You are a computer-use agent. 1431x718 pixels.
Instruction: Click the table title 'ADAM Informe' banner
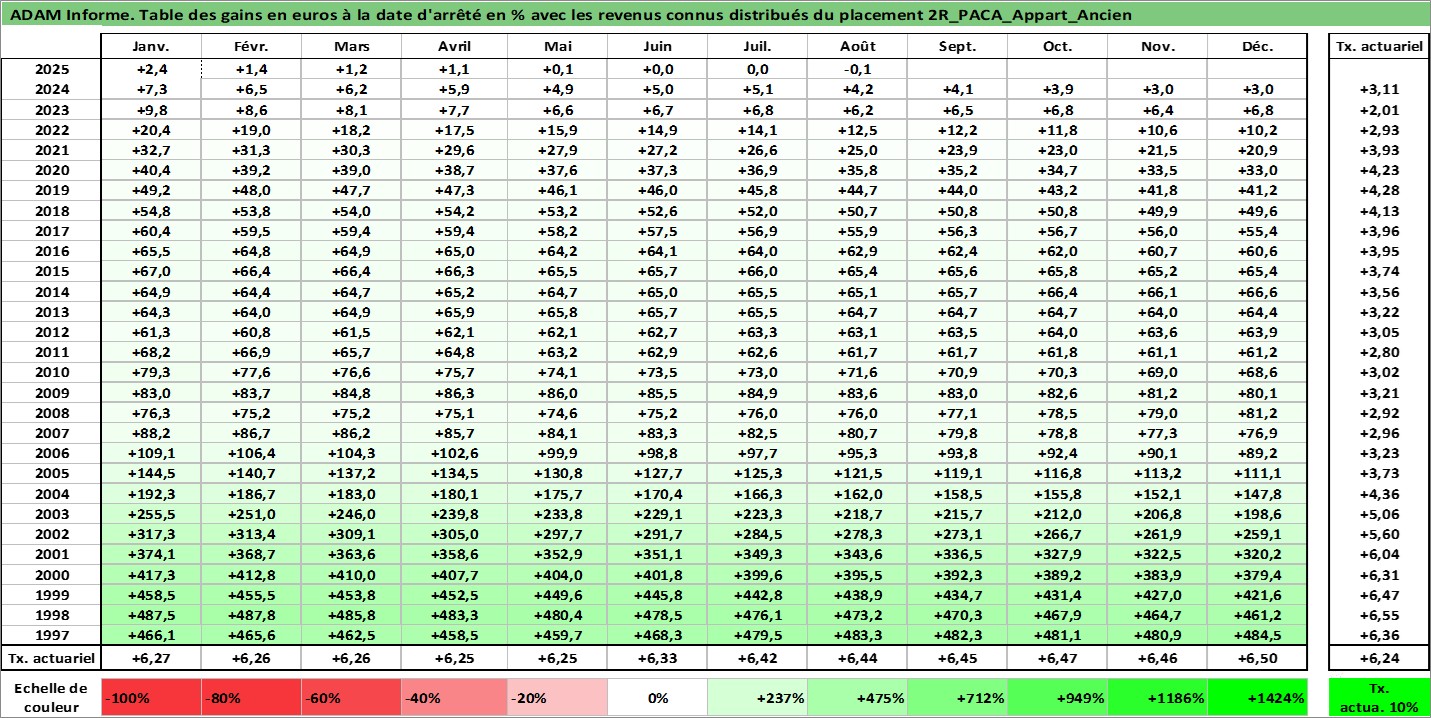(x=715, y=15)
